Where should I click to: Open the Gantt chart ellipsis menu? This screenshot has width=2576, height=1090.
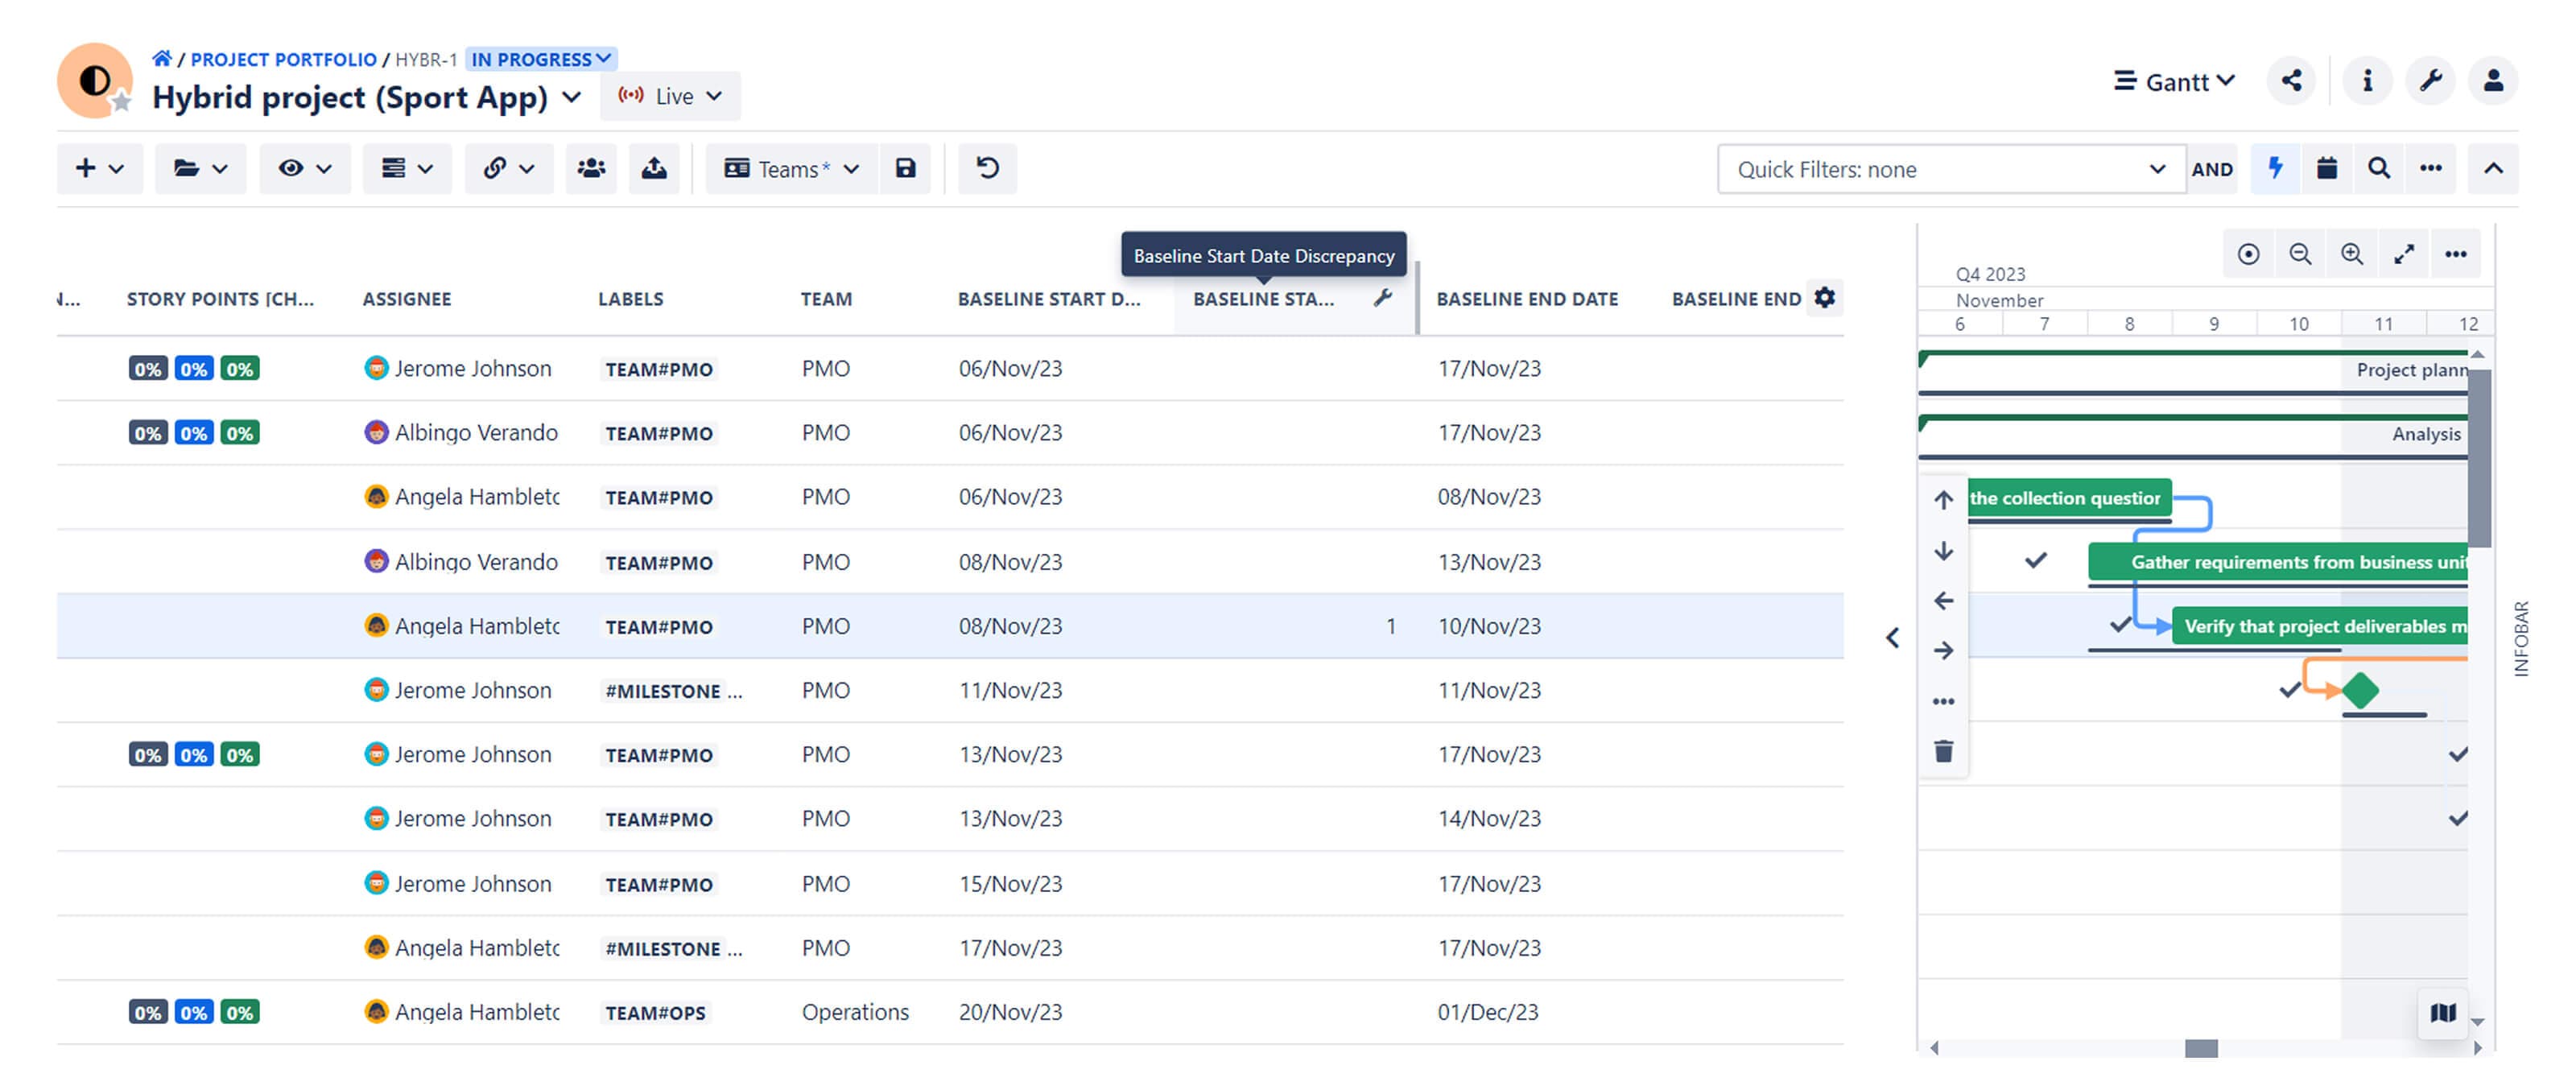[x=2456, y=255]
